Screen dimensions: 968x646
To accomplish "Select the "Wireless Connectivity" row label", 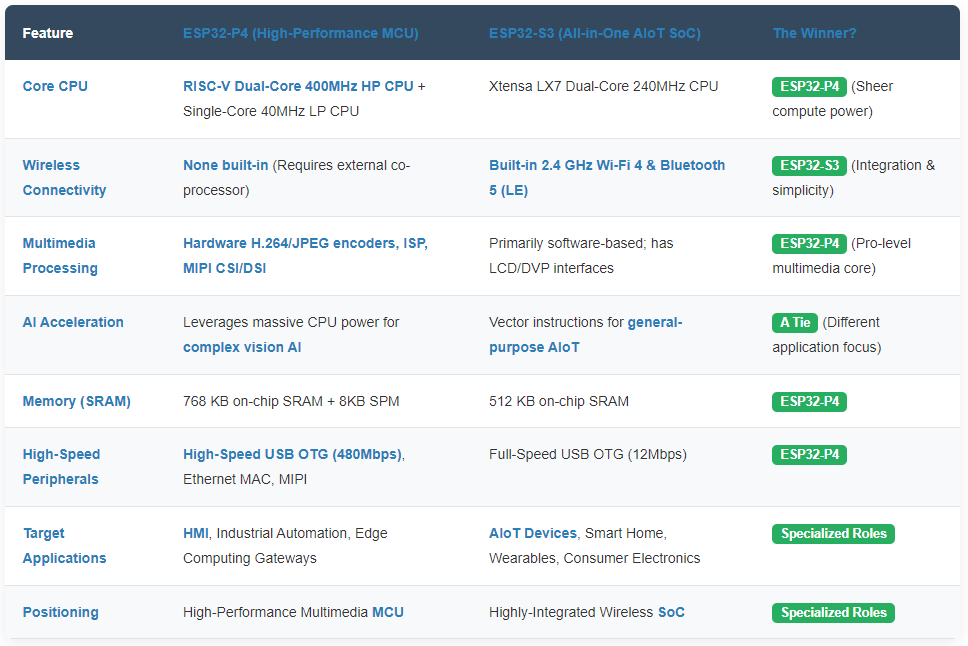I will (x=64, y=177).
